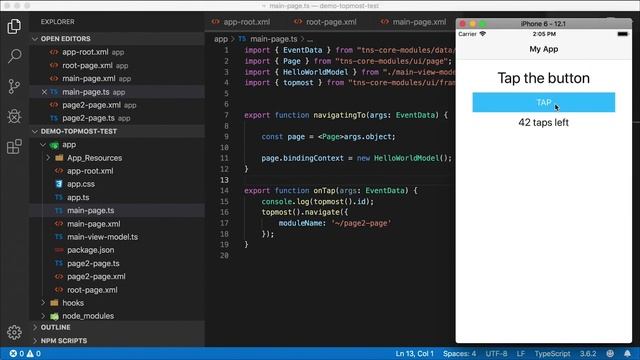Click the 'My App' title in simulator
Viewport: 640px width, 360px height.
click(x=544, y=49)
